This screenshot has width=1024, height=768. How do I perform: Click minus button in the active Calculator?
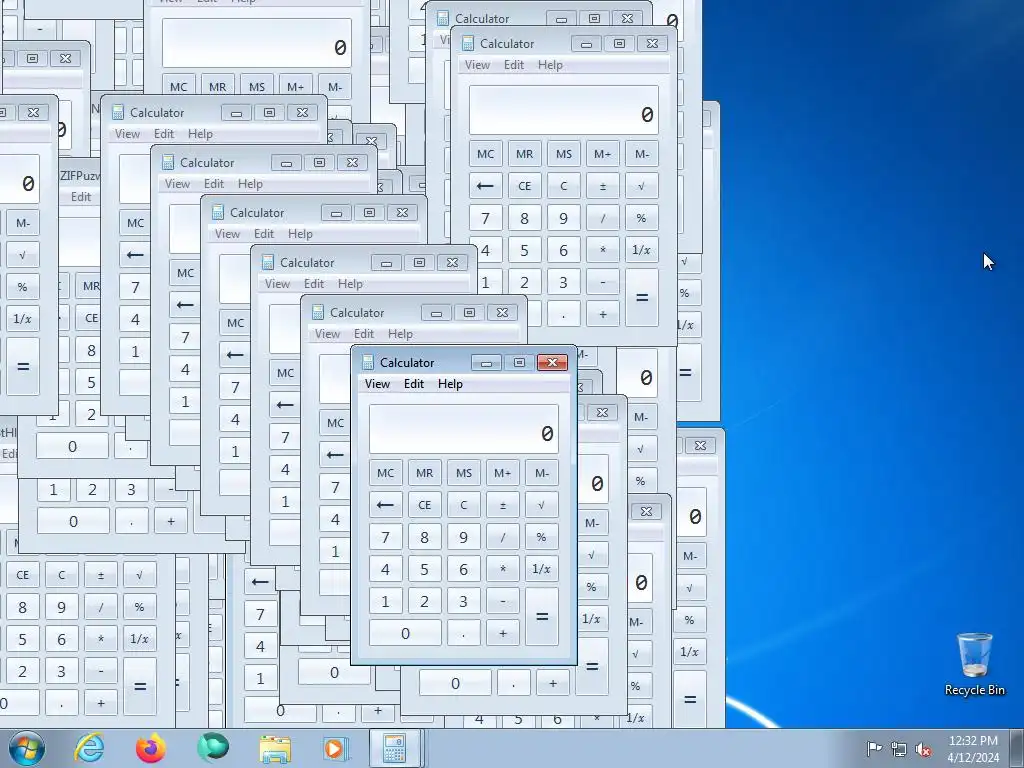tap(503, 601)
